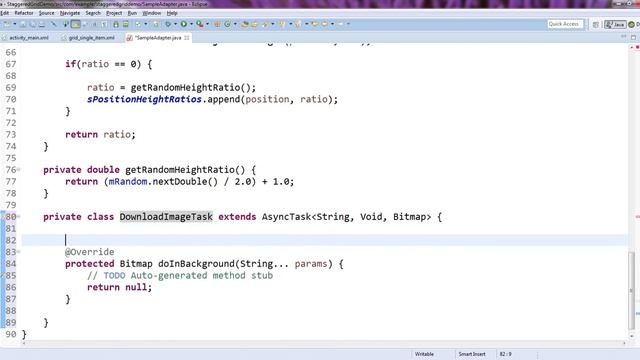Image resolution: width=640 pixels, height=360 pixels.
Task: Place cursor on empty line 82
Action: 324,240
